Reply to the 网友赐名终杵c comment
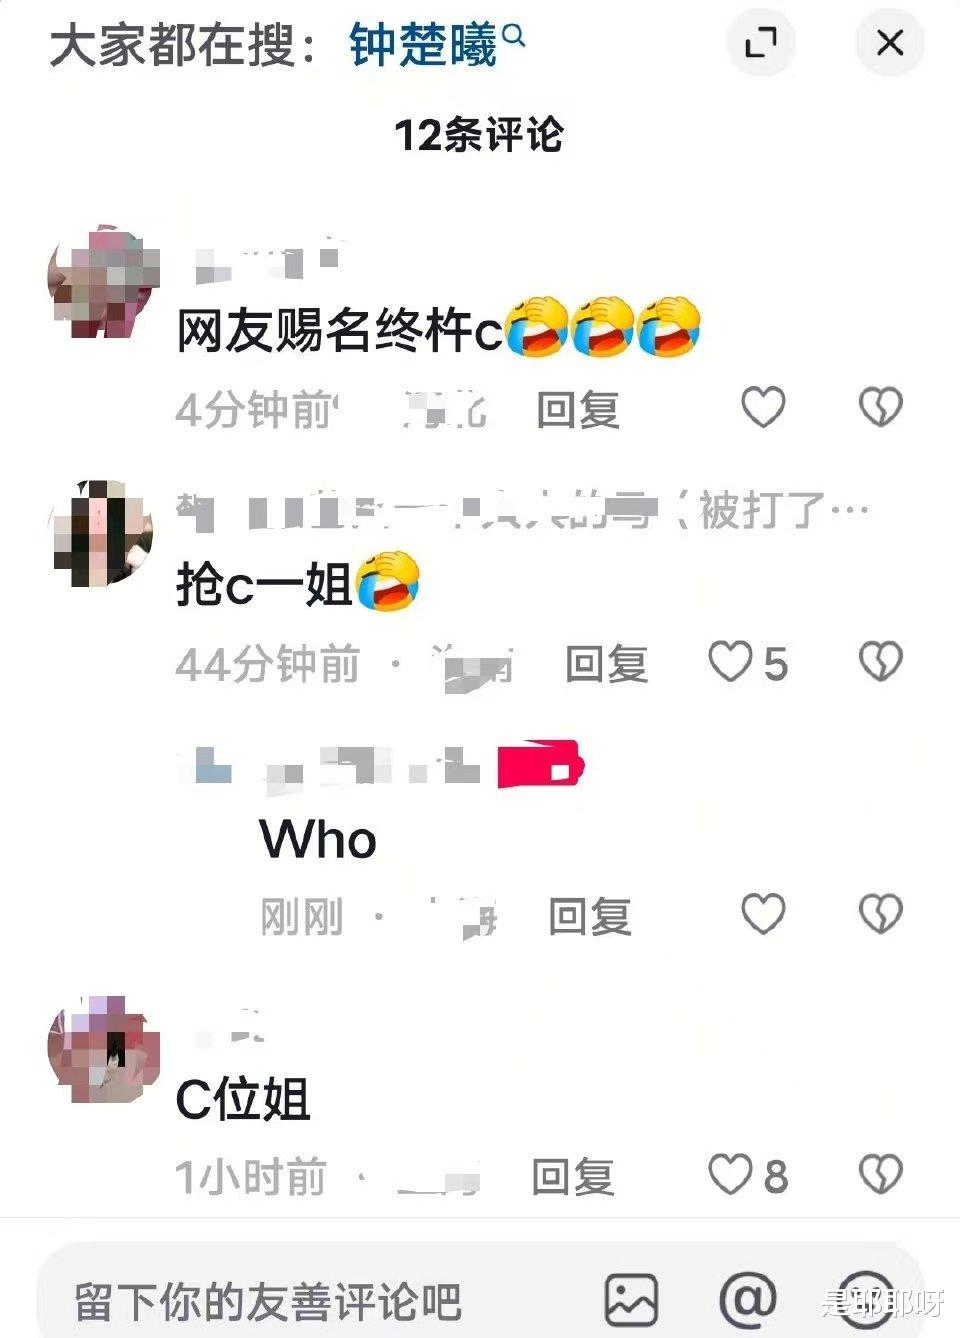960x1338 pixels. (x=578, y=410)
